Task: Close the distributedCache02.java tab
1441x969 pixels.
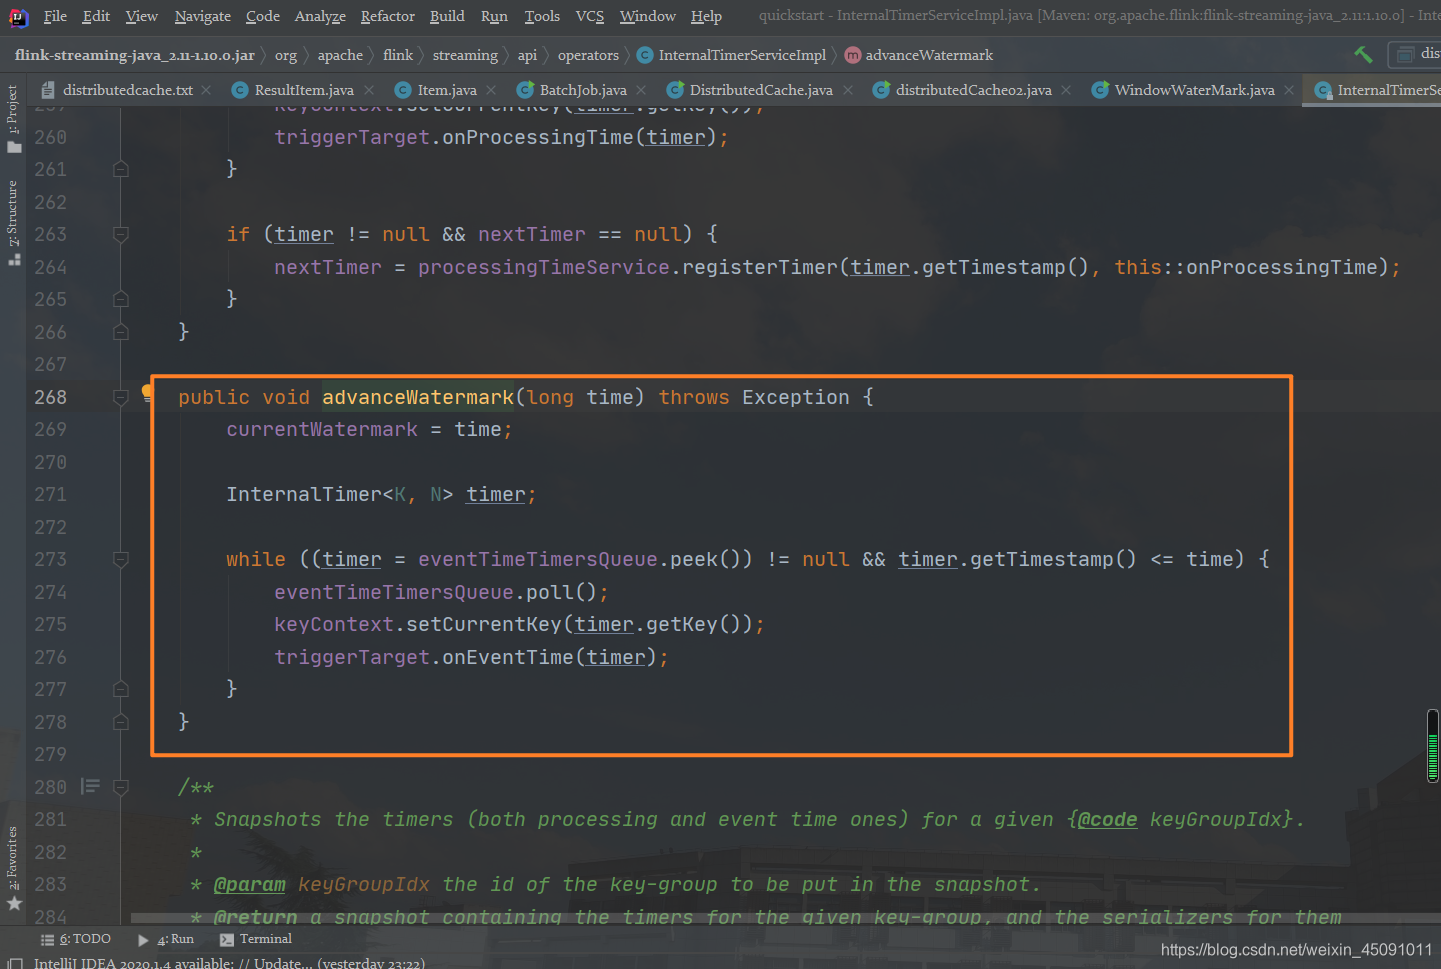Action: [x=1066, y=90]
